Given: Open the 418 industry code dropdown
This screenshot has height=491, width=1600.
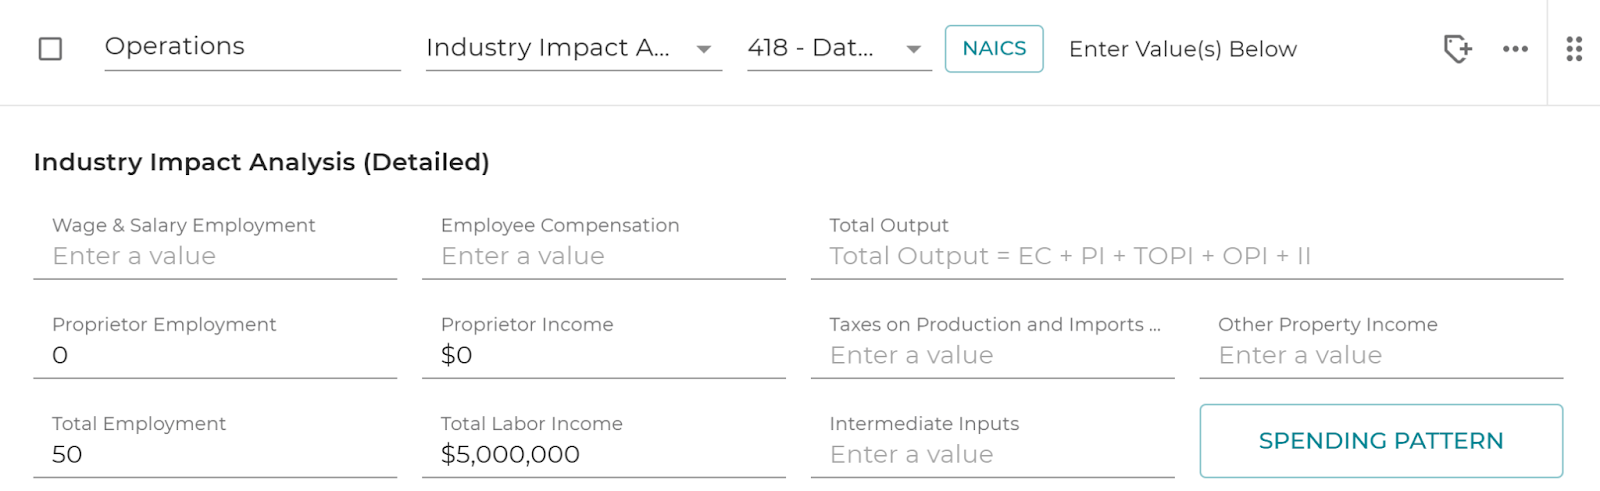Looking at the screenshot, I should click(x=839, y=48).
